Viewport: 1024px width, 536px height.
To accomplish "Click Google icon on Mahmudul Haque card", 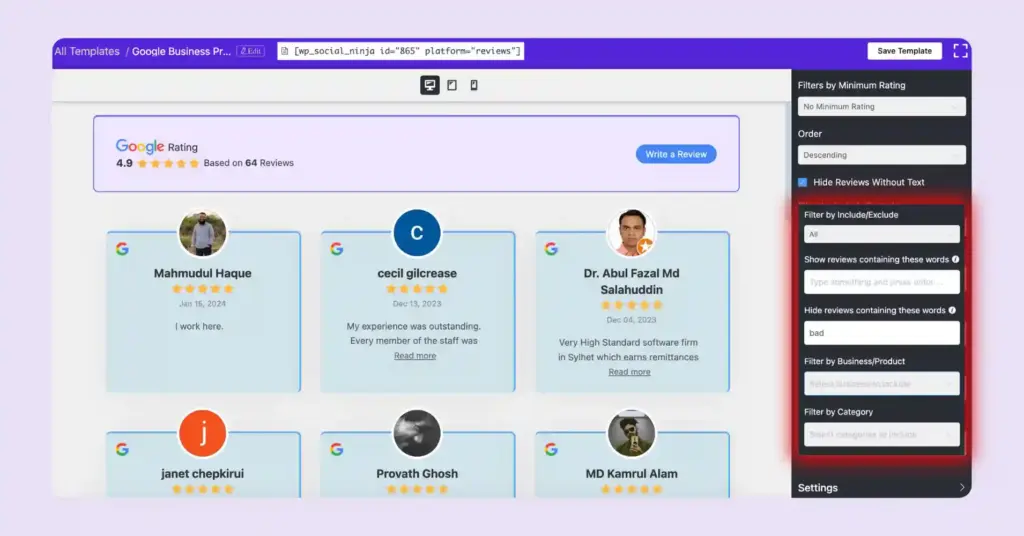I will (x=122, y=249).
